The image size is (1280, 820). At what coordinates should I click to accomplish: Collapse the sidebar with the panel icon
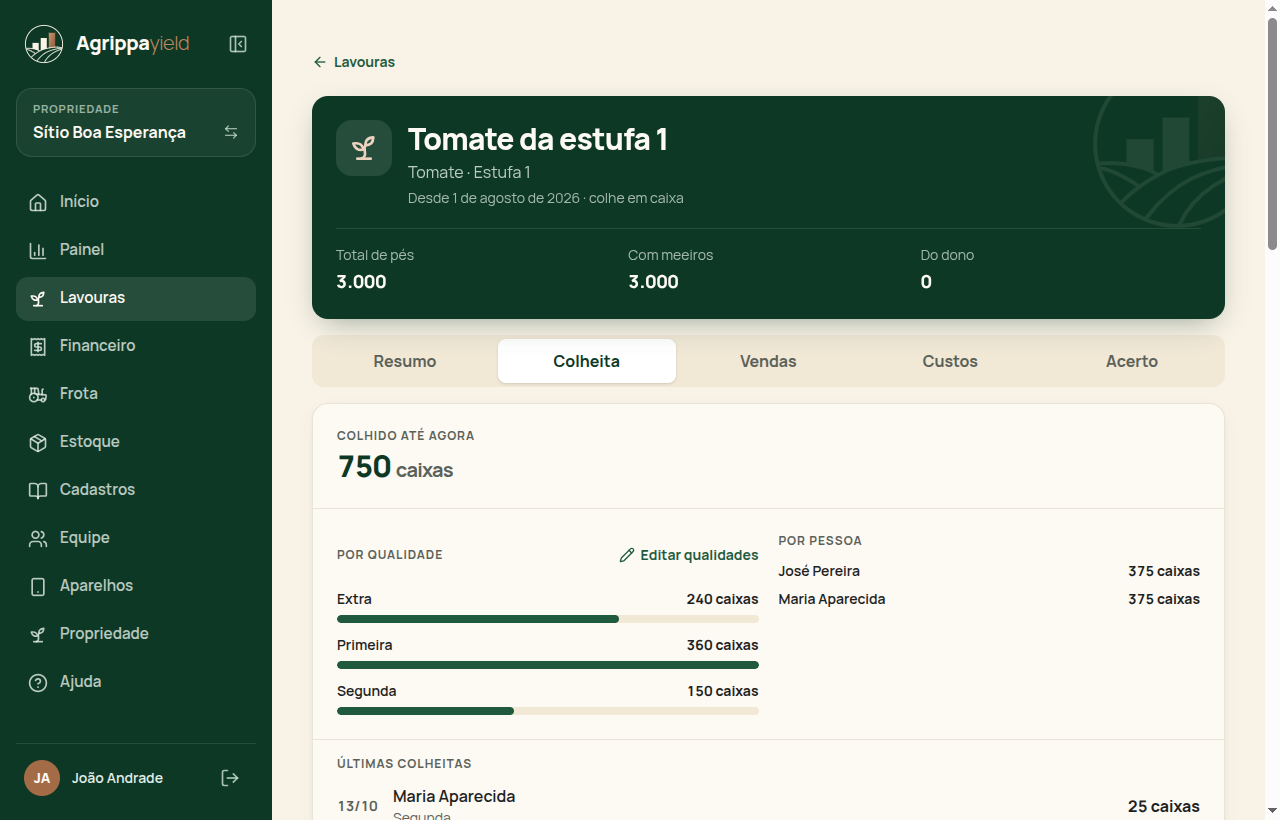point(238,44)
